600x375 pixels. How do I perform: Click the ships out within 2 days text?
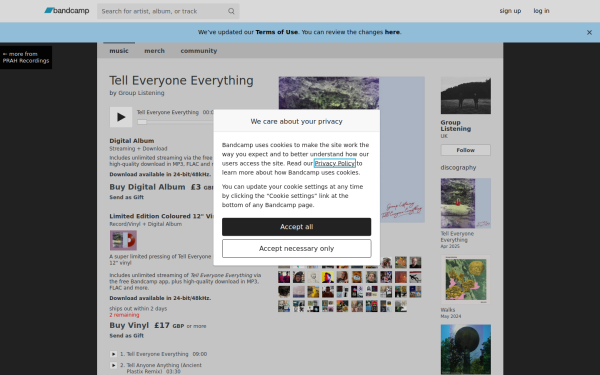tap(138, 308)
